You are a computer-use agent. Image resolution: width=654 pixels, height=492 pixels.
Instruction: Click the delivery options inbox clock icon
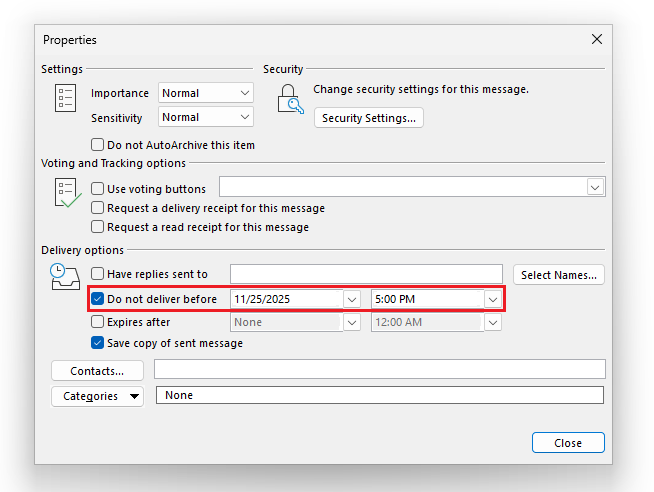pos(65,276)
